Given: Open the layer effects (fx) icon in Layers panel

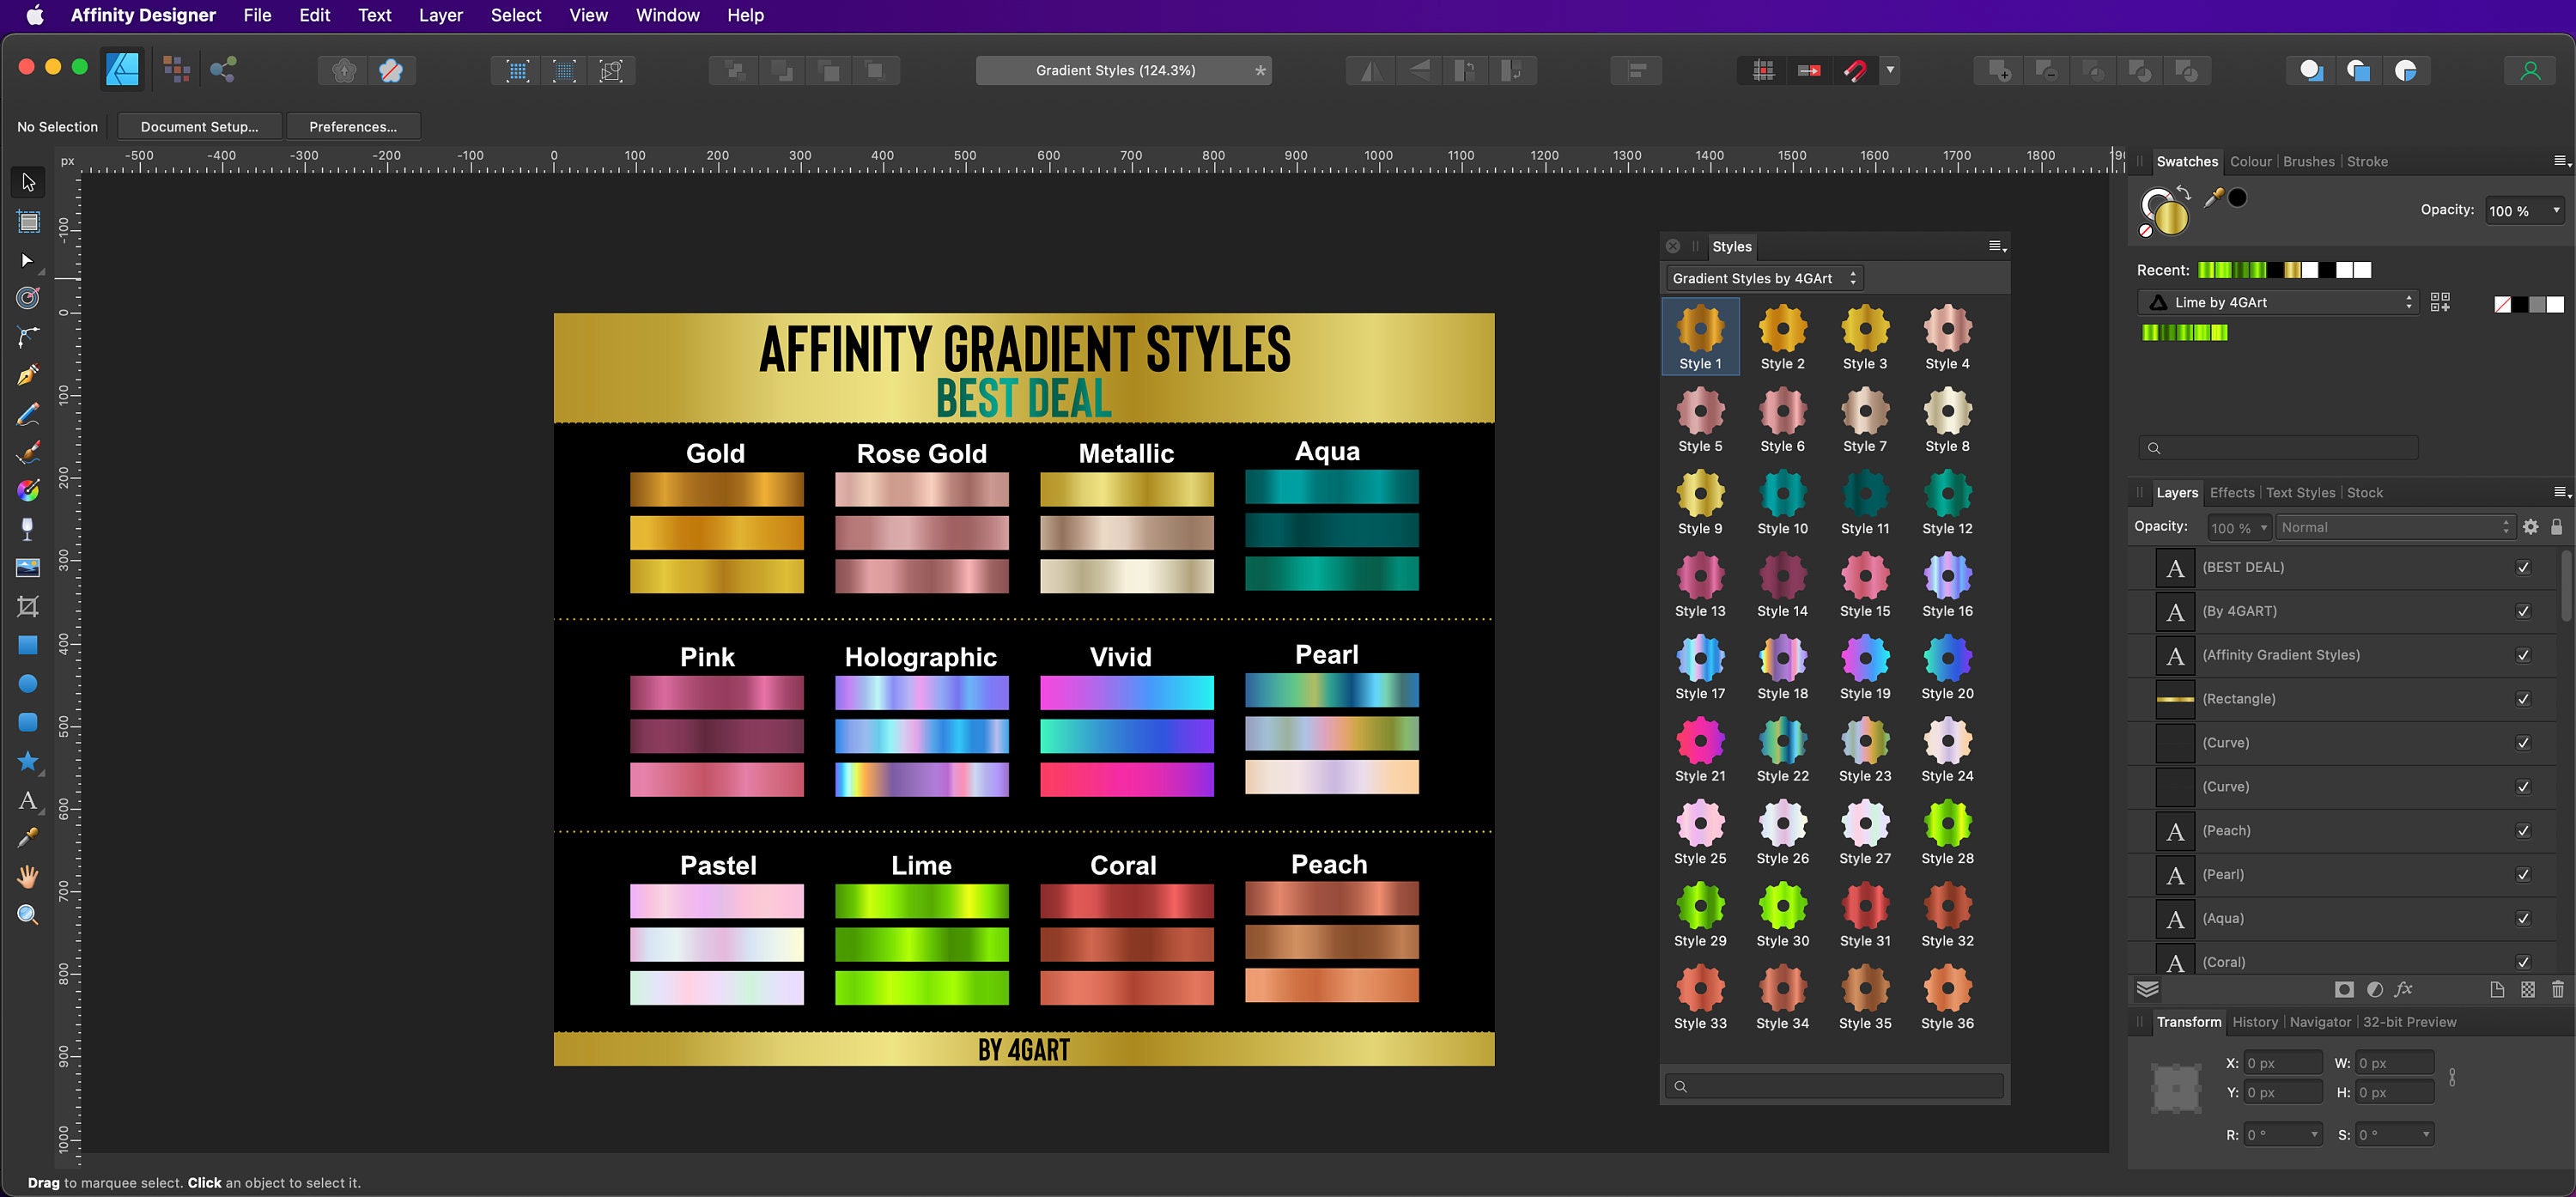Looking at the screenshot, I should 2405,989.
